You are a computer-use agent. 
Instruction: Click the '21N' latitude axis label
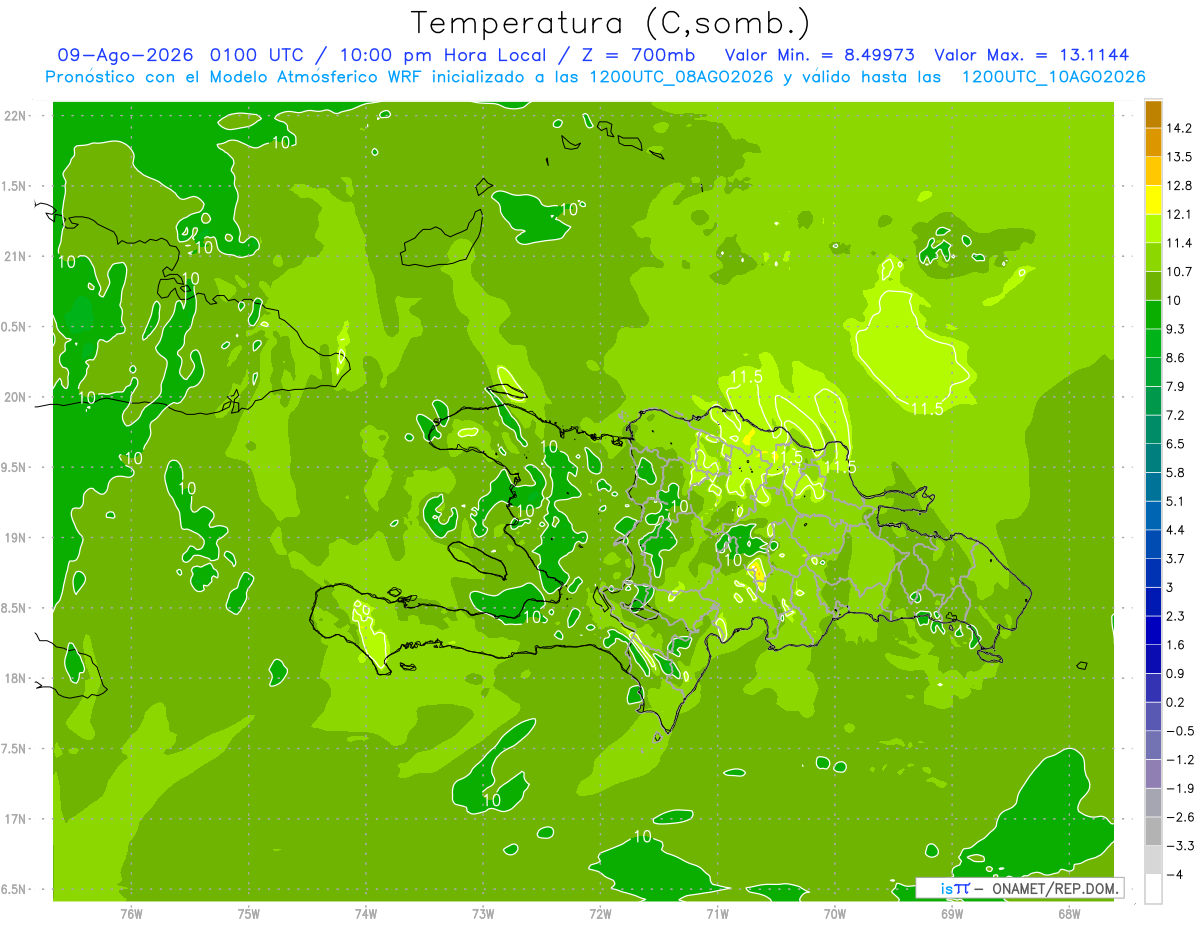point(16,256)
